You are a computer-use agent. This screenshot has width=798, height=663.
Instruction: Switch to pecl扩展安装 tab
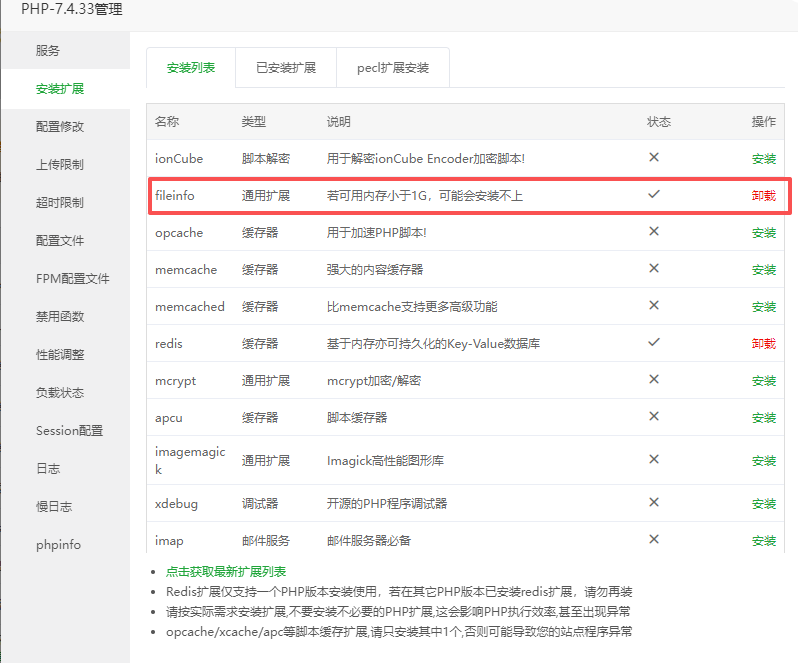pyautogui.click(x=392, y=68)
